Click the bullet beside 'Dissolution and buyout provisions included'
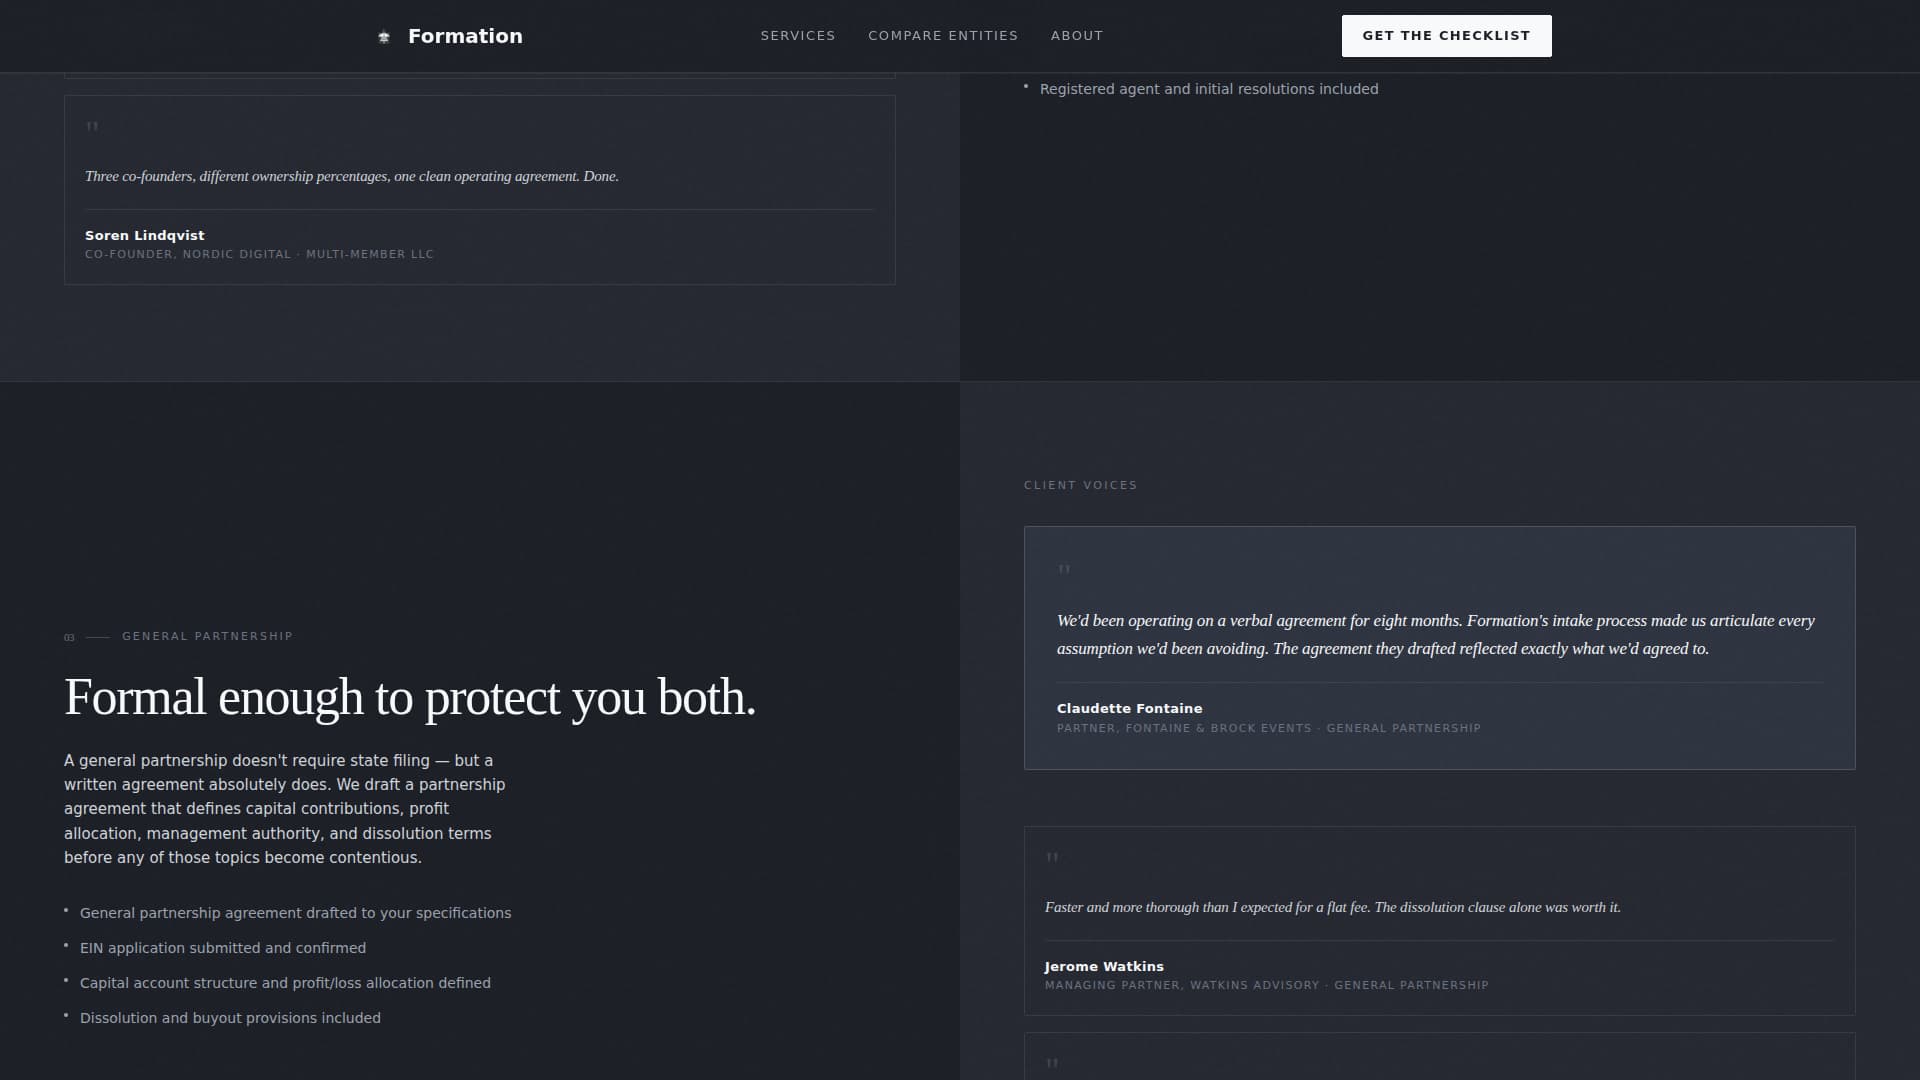Image resolution: width=1920 pixels, height=1080 pixels. (x=66, y=1015)
